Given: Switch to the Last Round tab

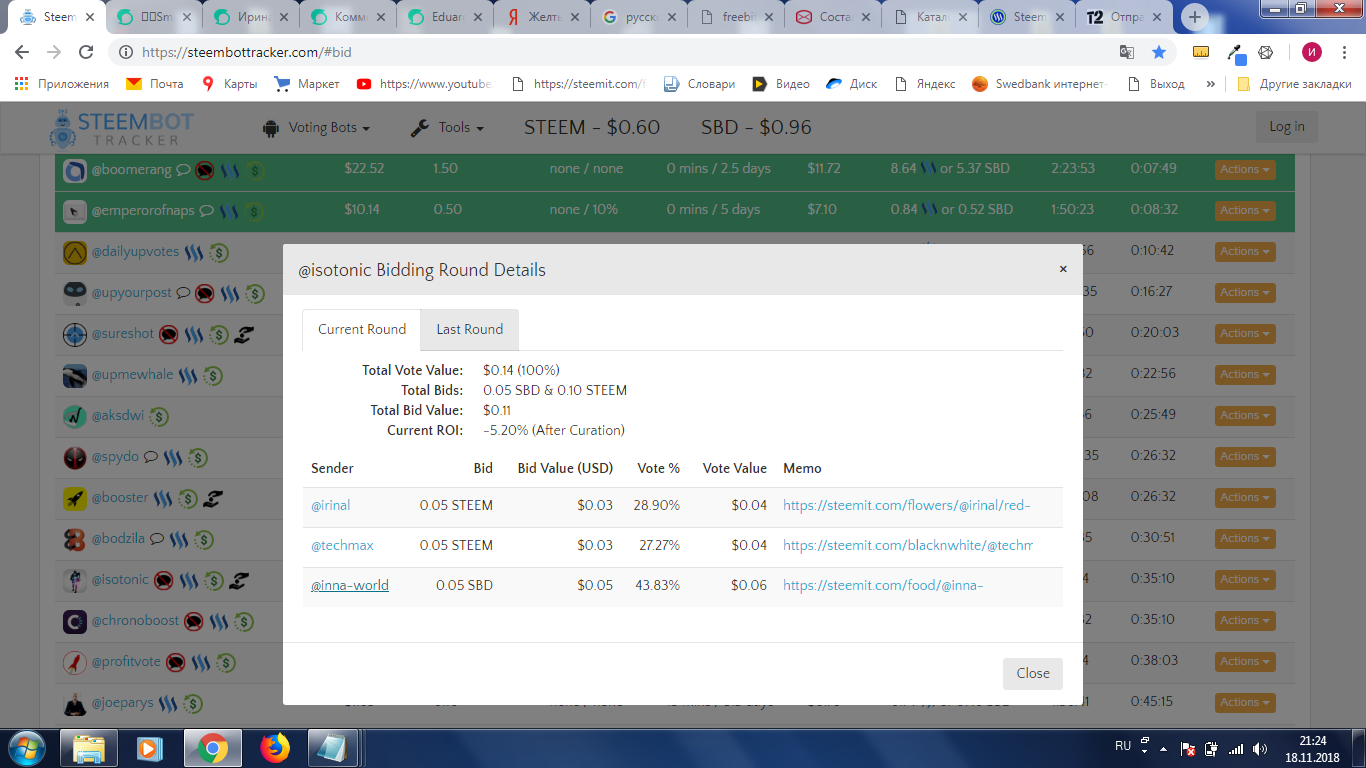Looking at the screenshot, I should pyautogui.click(x=469, y=329).
